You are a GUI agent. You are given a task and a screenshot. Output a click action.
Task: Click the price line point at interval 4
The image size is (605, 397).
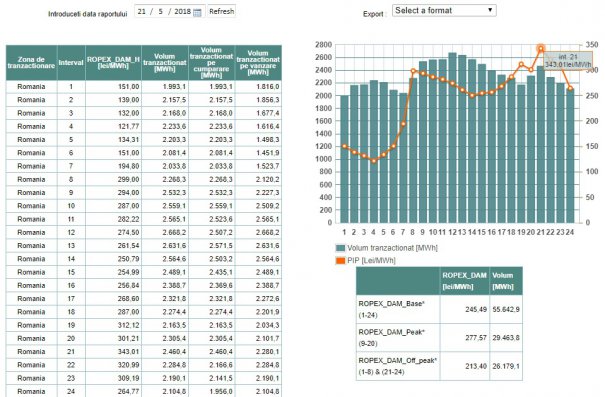(373, 161)
